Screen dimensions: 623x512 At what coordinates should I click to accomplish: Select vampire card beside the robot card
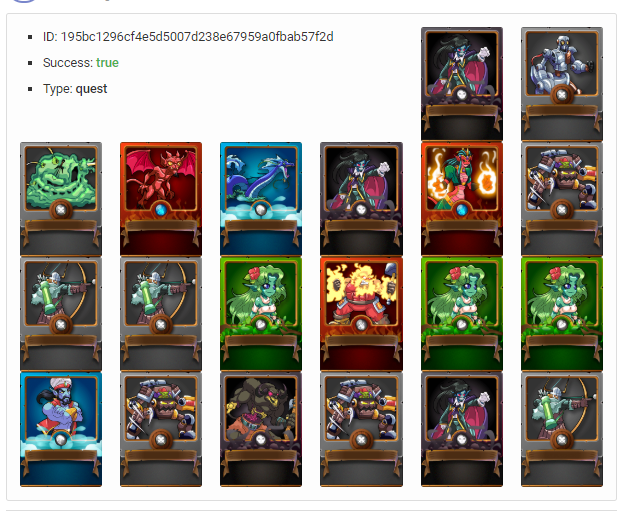[x=462, y=84]
